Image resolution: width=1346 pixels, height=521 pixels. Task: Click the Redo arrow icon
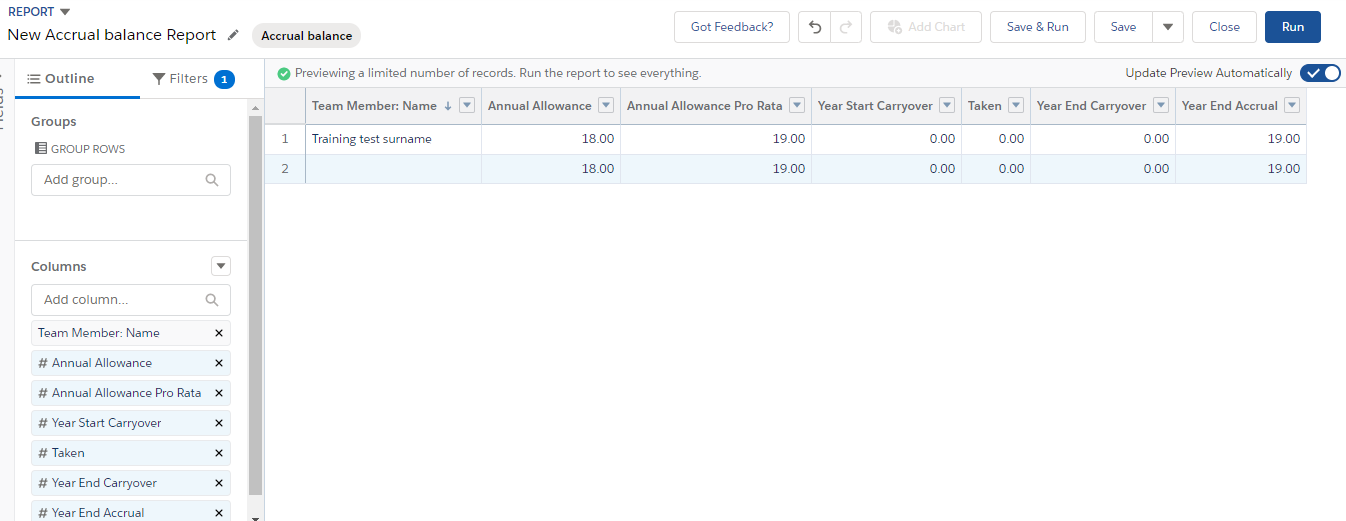[x=846, y=27]
